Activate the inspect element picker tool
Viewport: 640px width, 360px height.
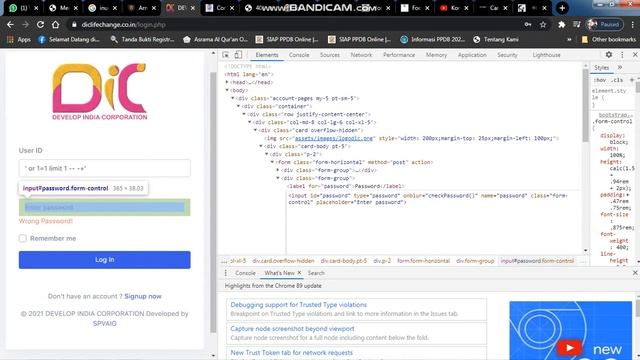click(x=226, y=55)
